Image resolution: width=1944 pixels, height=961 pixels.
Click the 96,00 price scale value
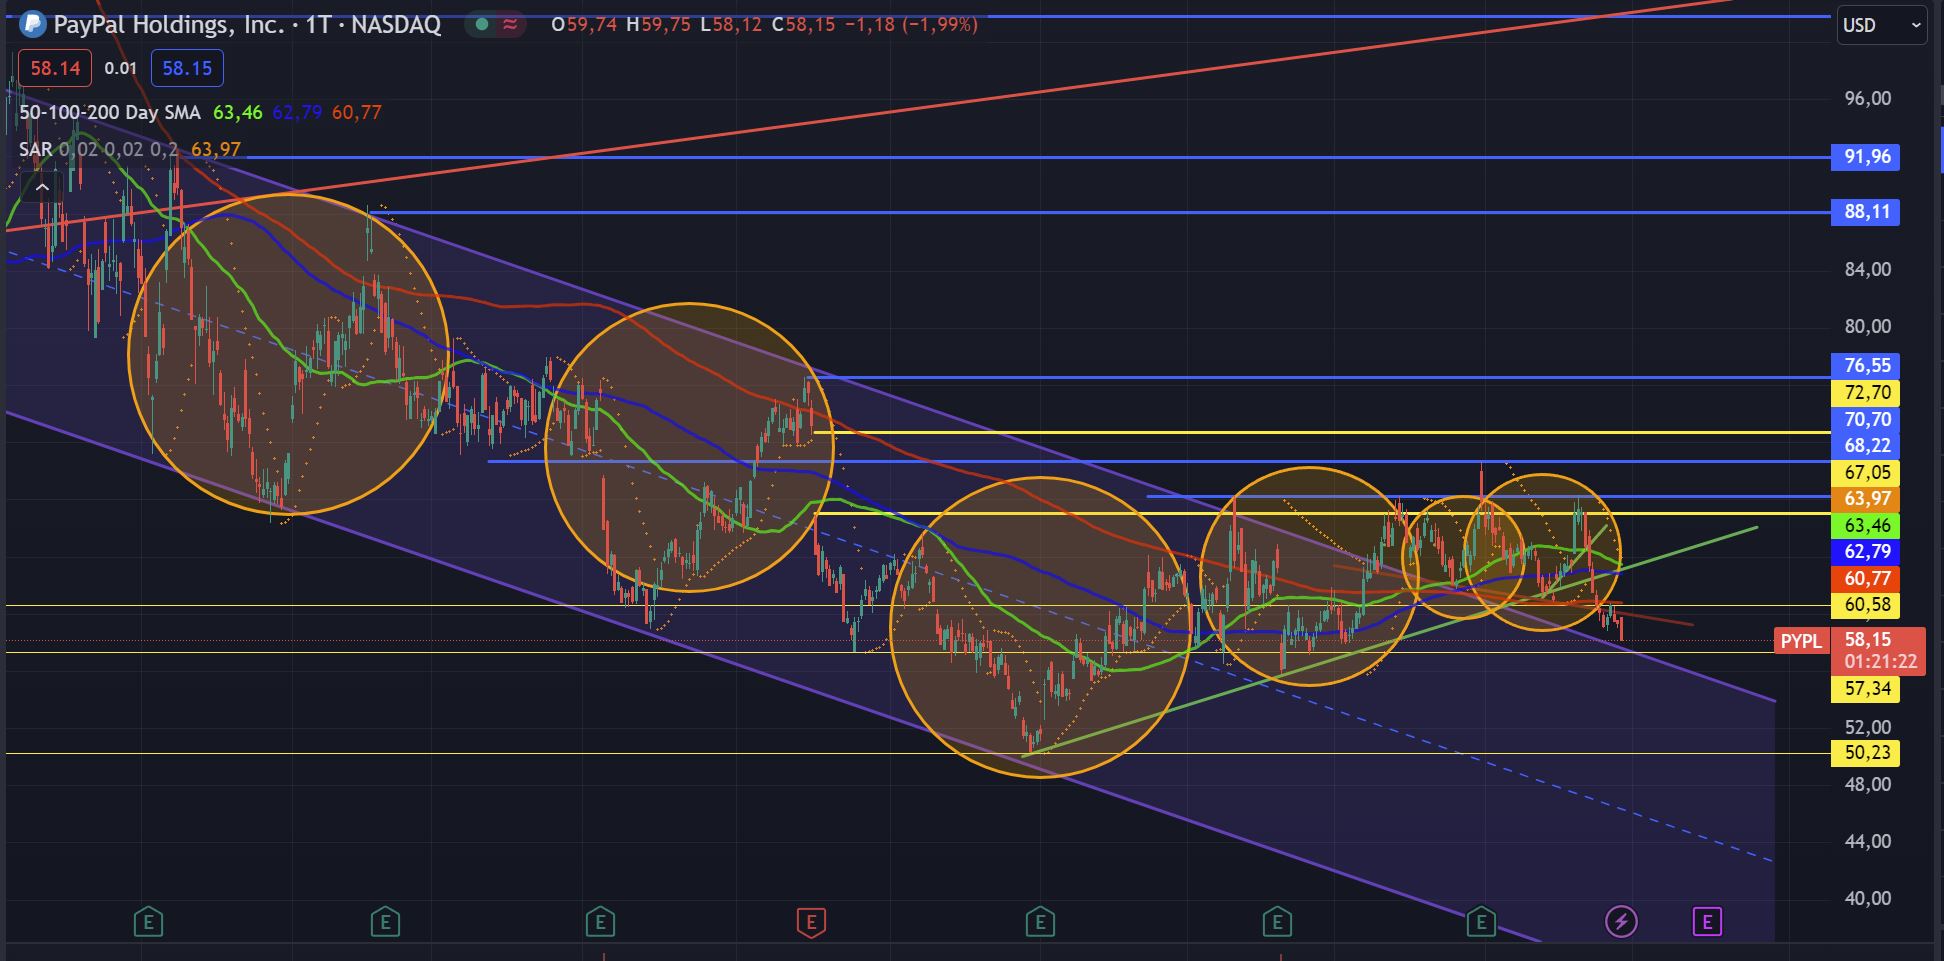1868,98
